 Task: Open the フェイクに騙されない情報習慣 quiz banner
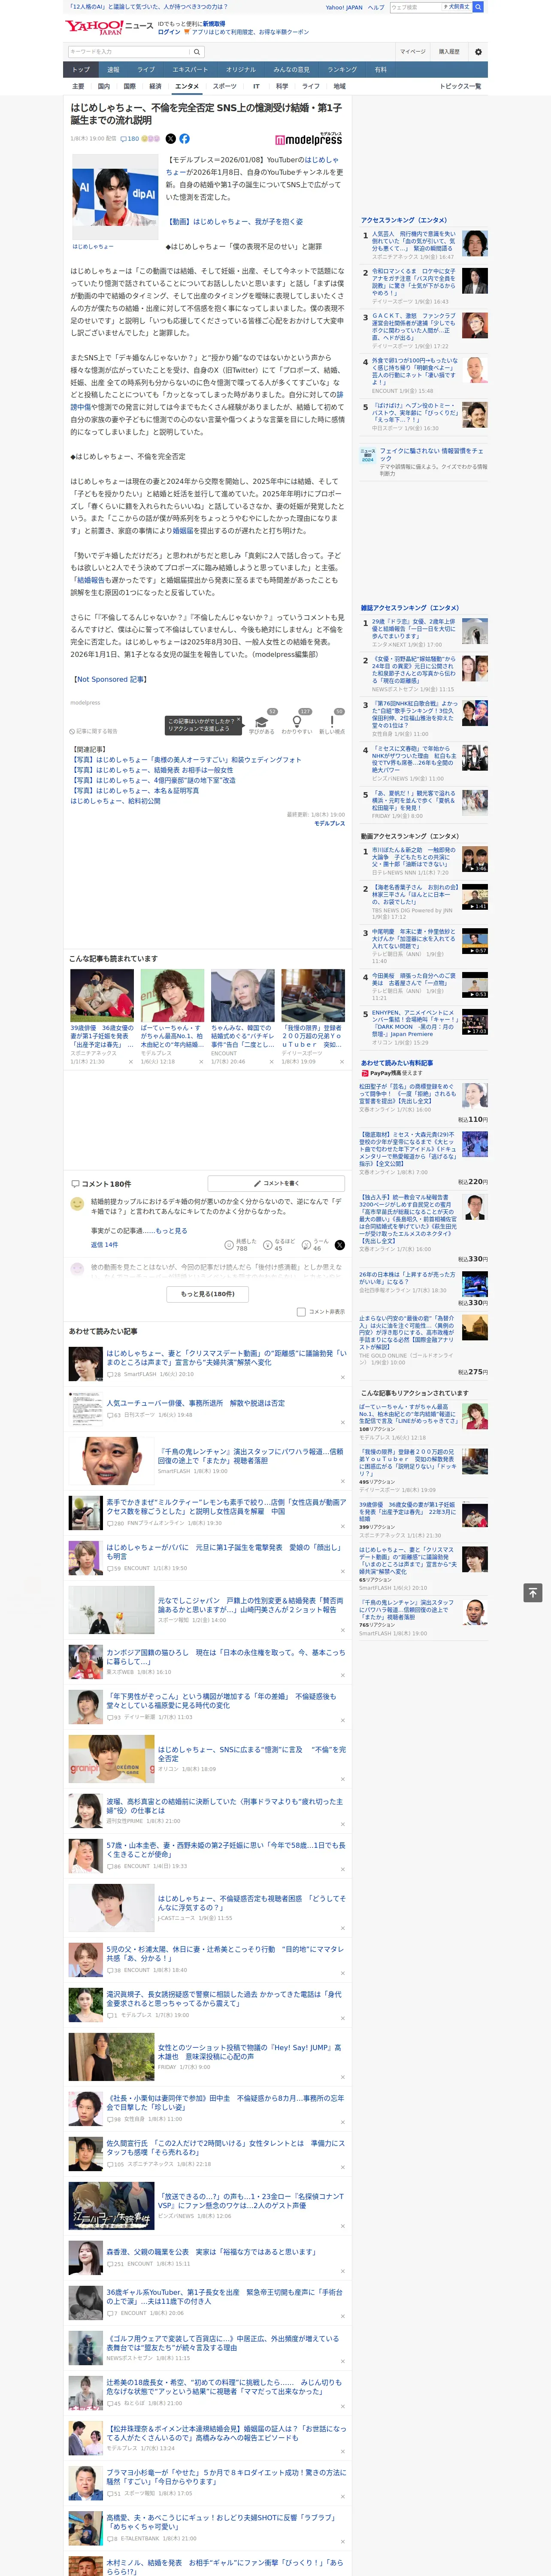[x=425, y=461]
